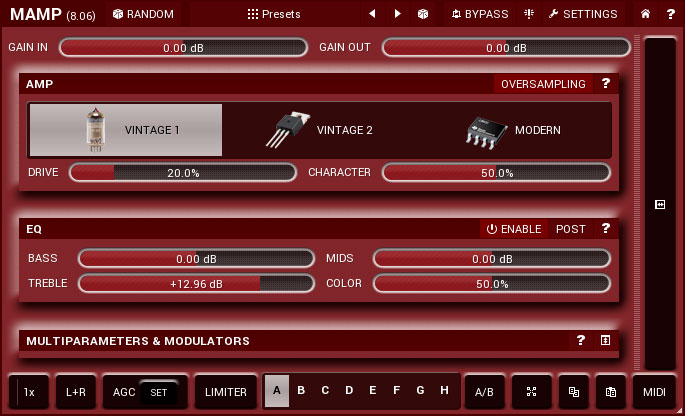Select VINTAGE 1 tube amp
Viewport: 685px width, 416px height.
pyautogui.click(x=126, y=130)
